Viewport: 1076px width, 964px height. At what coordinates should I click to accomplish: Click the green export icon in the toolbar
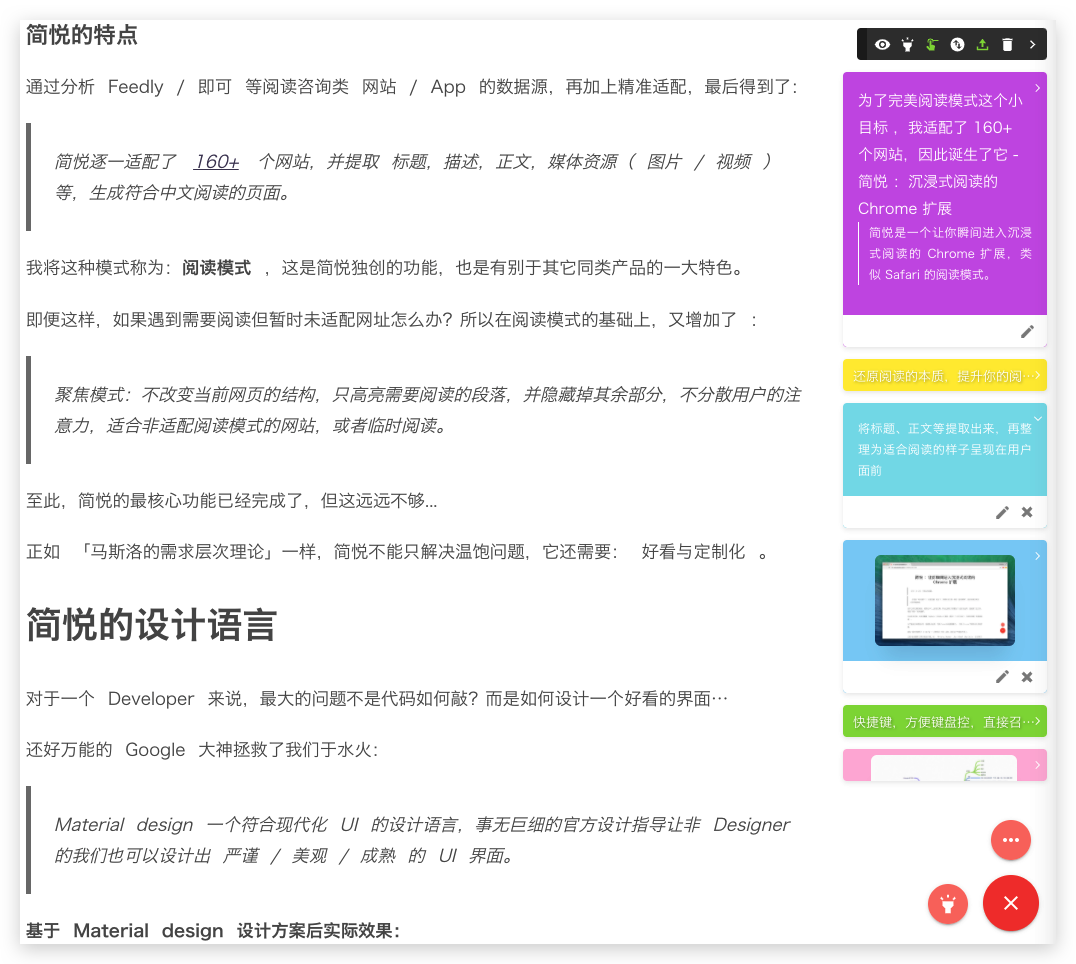[982, 44]
